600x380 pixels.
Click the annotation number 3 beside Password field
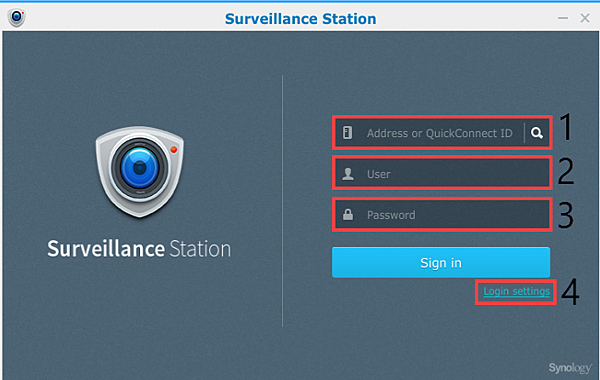click(566, 215)
